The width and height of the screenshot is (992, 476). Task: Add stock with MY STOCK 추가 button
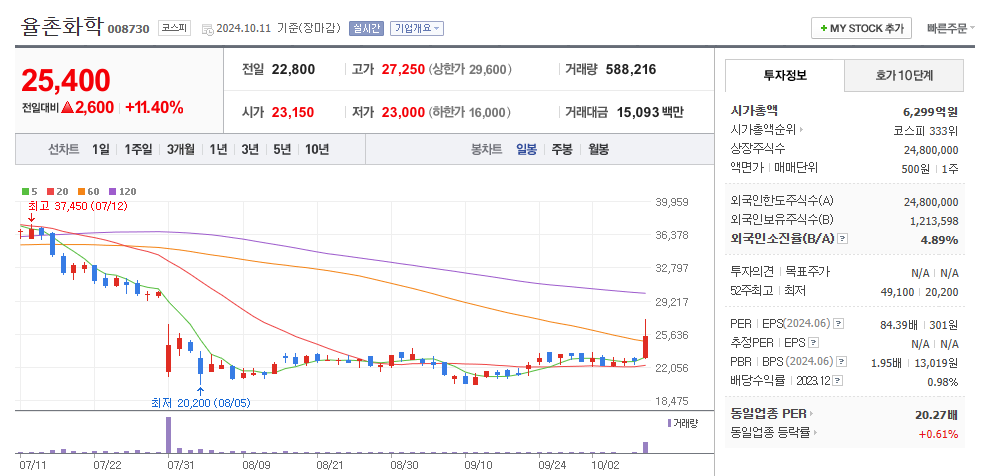[x=861, y=28]
